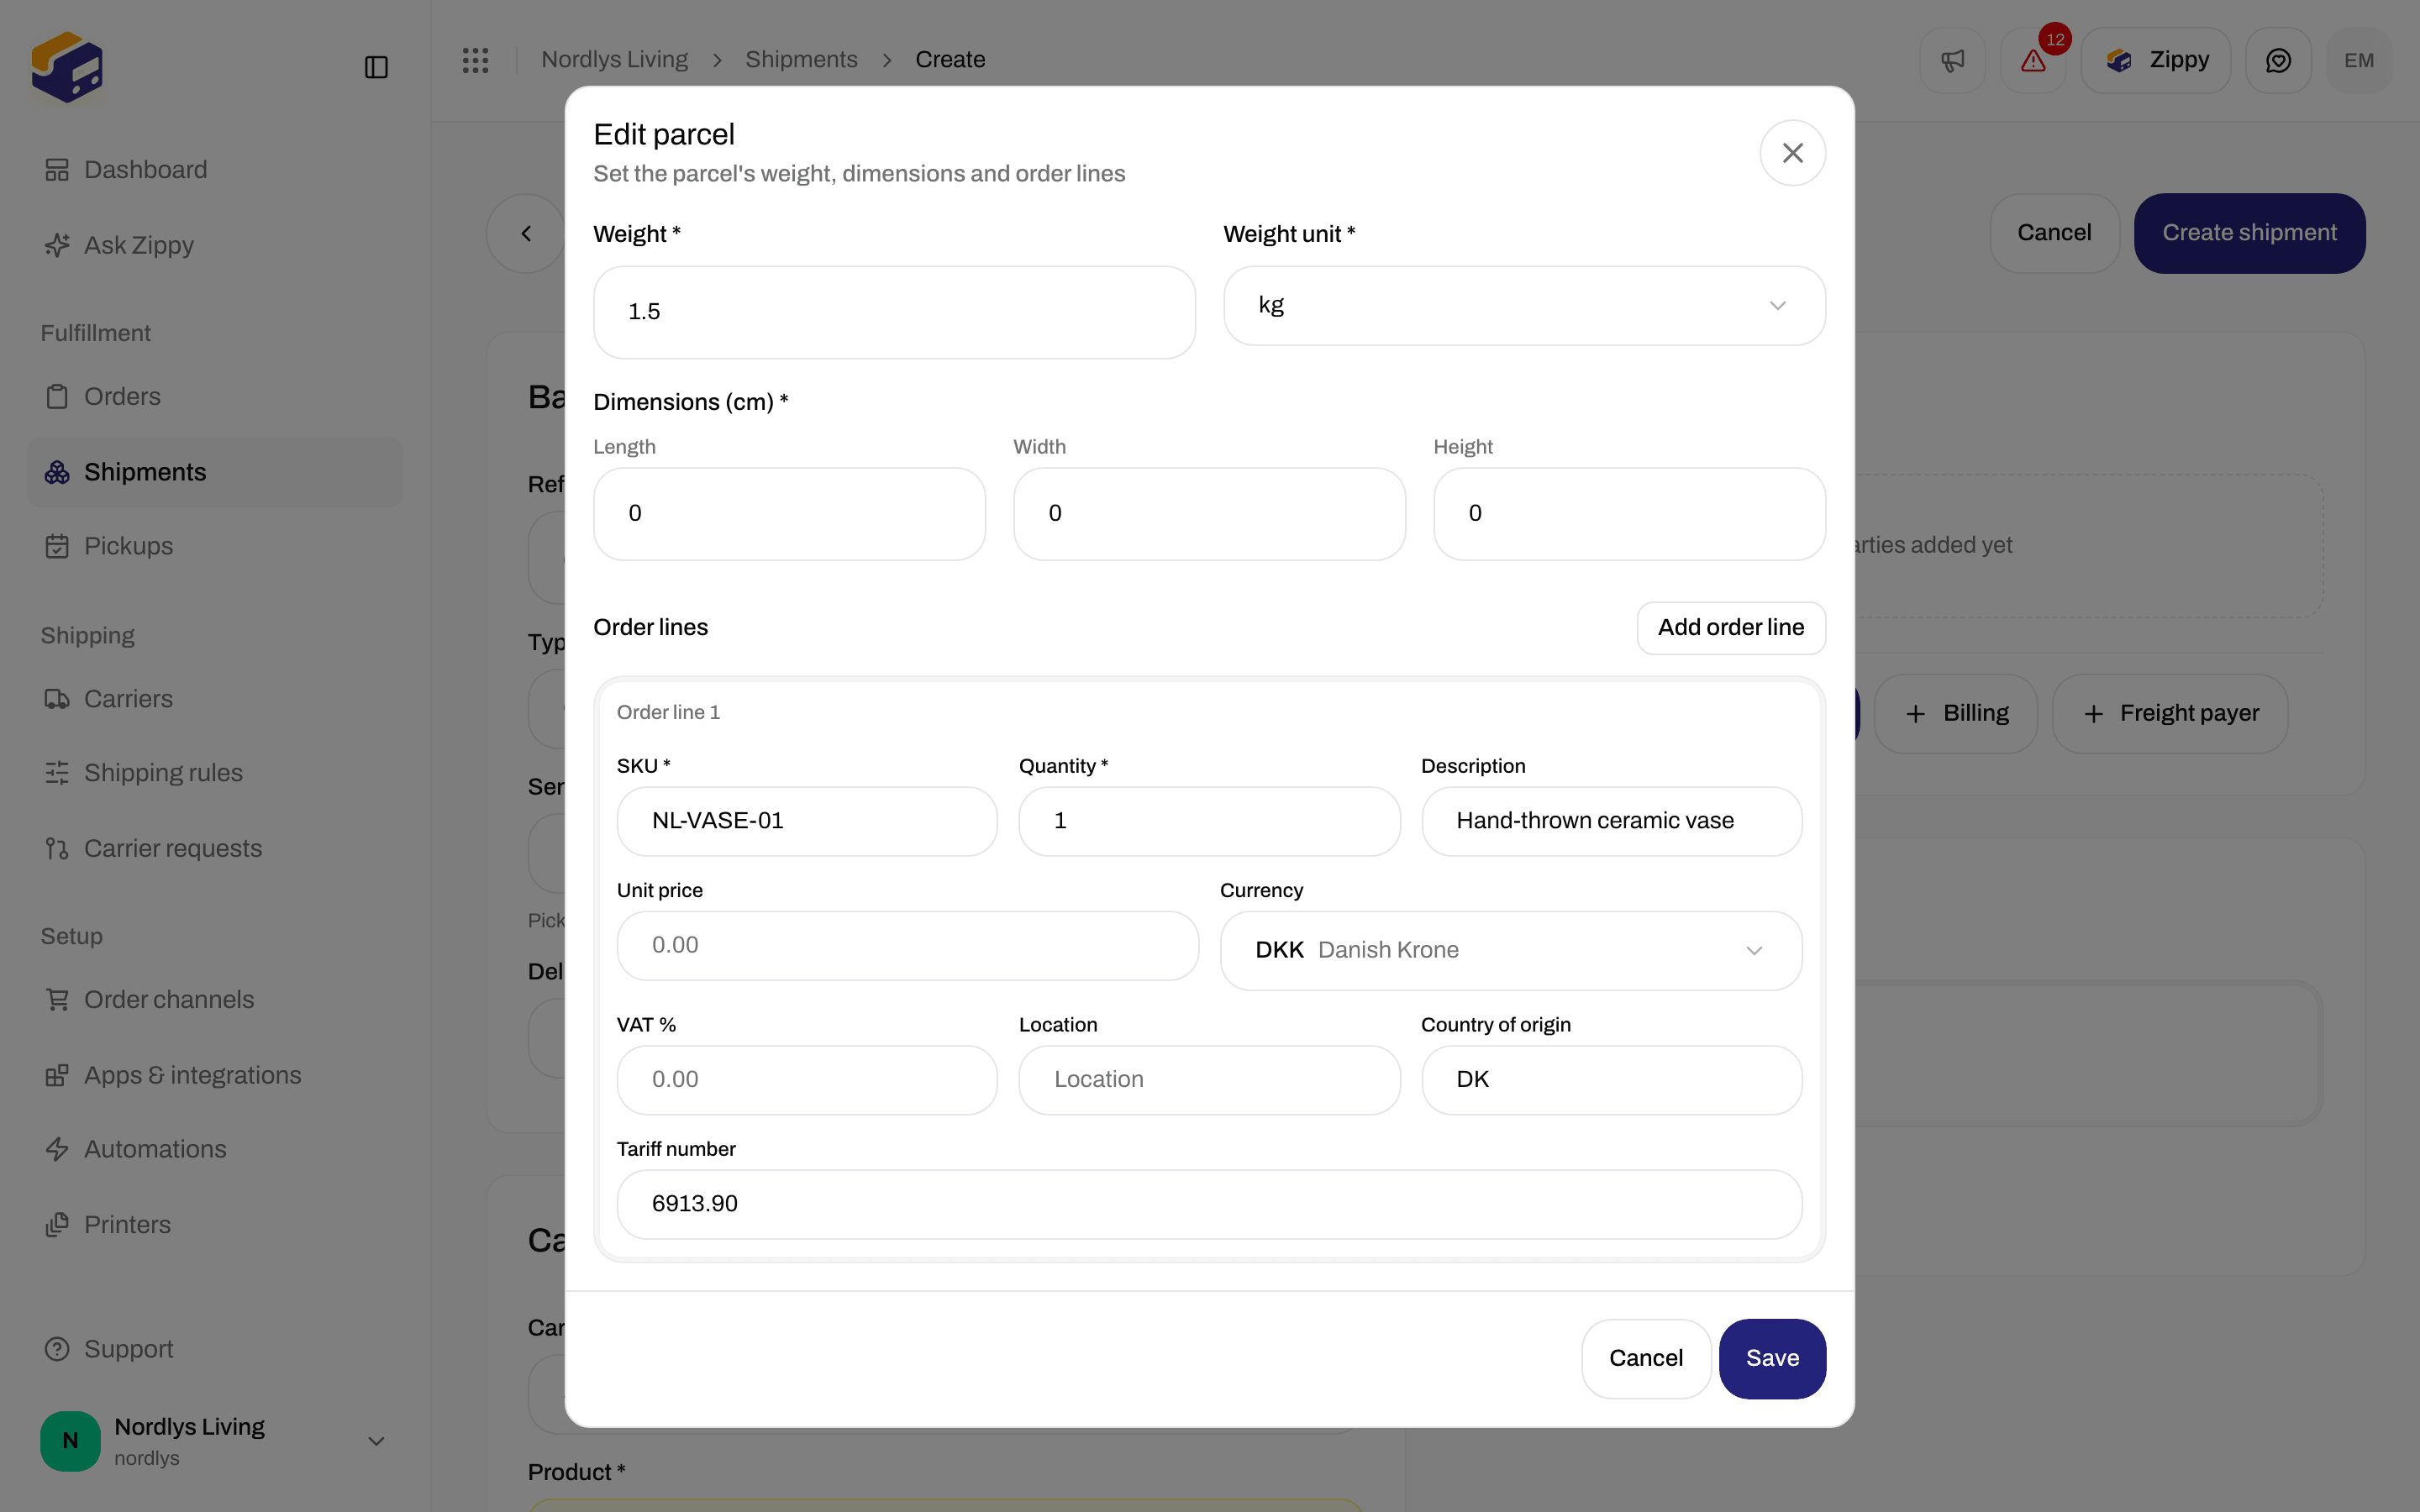Click the Weight input field
This screenshot has width=2420, height=1512.
894,312
